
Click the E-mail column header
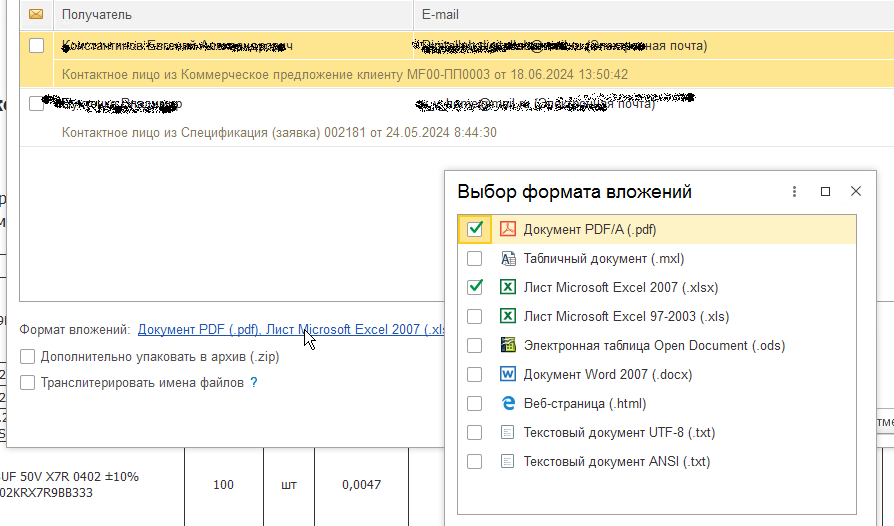pyautogui.click(x=440, y=15)
